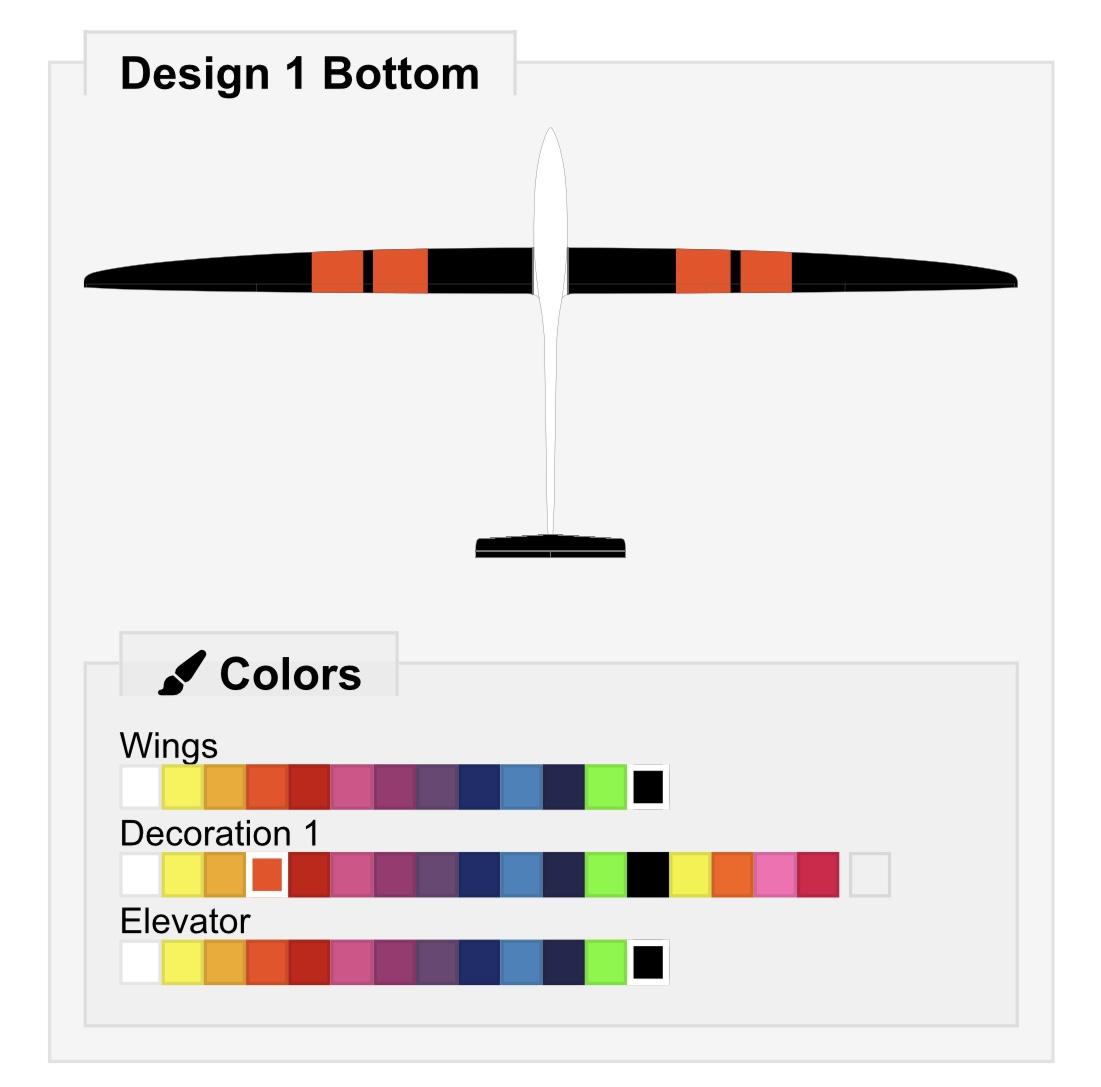
Task: Pick white swatch in Wings row
Action: coord(141,787)
